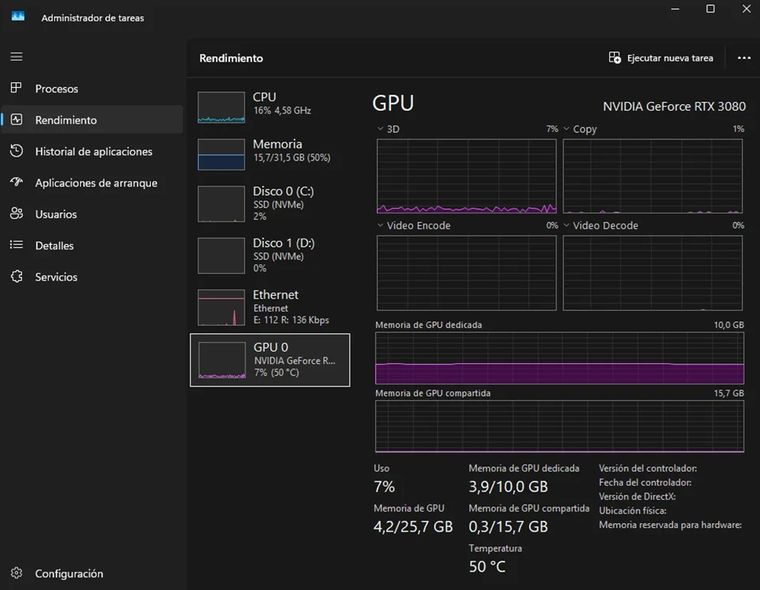
Task: Click the GPU 0 mini graph thumbnail
Action: point(222,360)
